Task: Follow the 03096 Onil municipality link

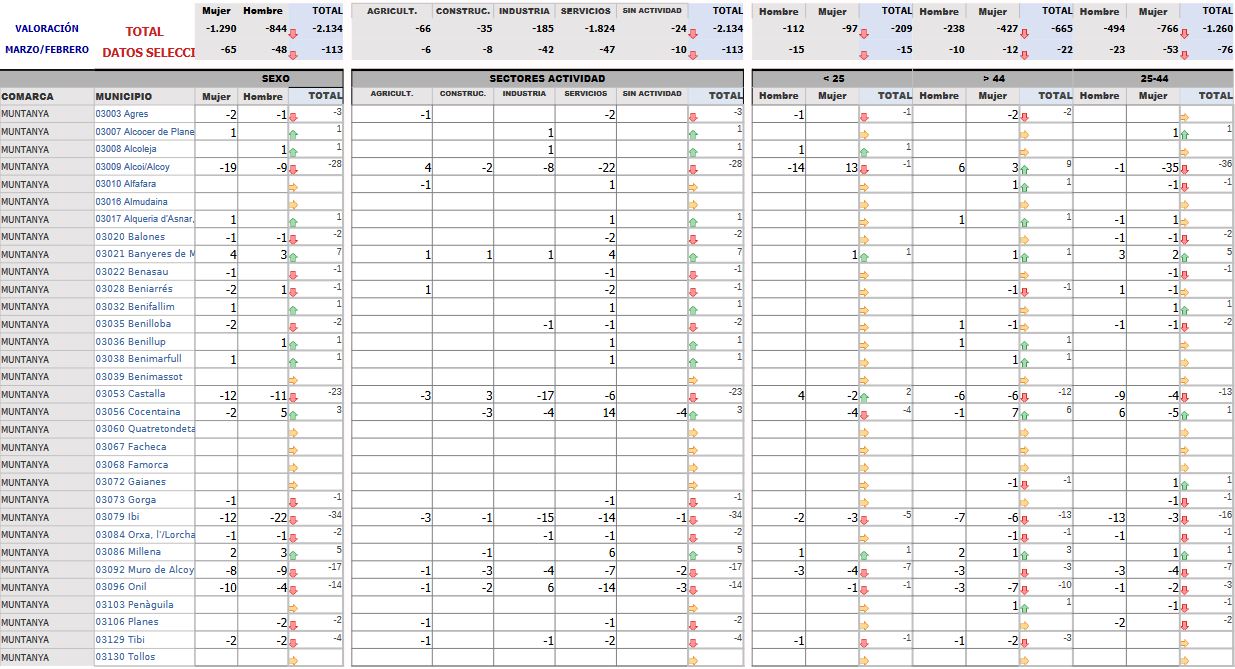Action: 120,587
